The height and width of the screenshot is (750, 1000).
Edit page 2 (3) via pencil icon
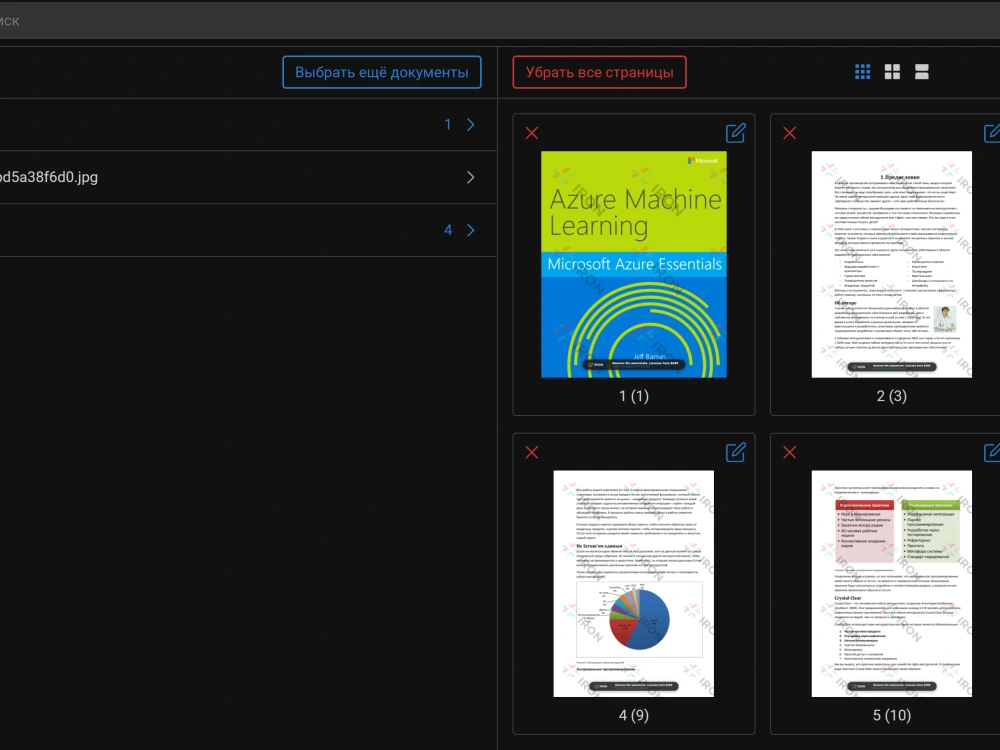click(992, 133)
